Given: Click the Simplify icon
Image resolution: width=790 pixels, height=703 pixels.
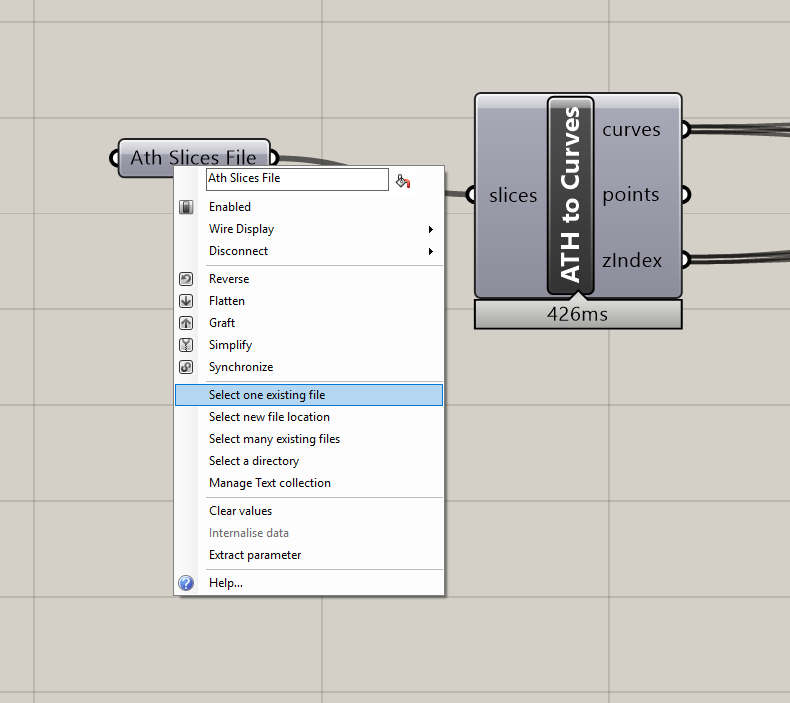Looking at the screenshot, I should [186, 345].
